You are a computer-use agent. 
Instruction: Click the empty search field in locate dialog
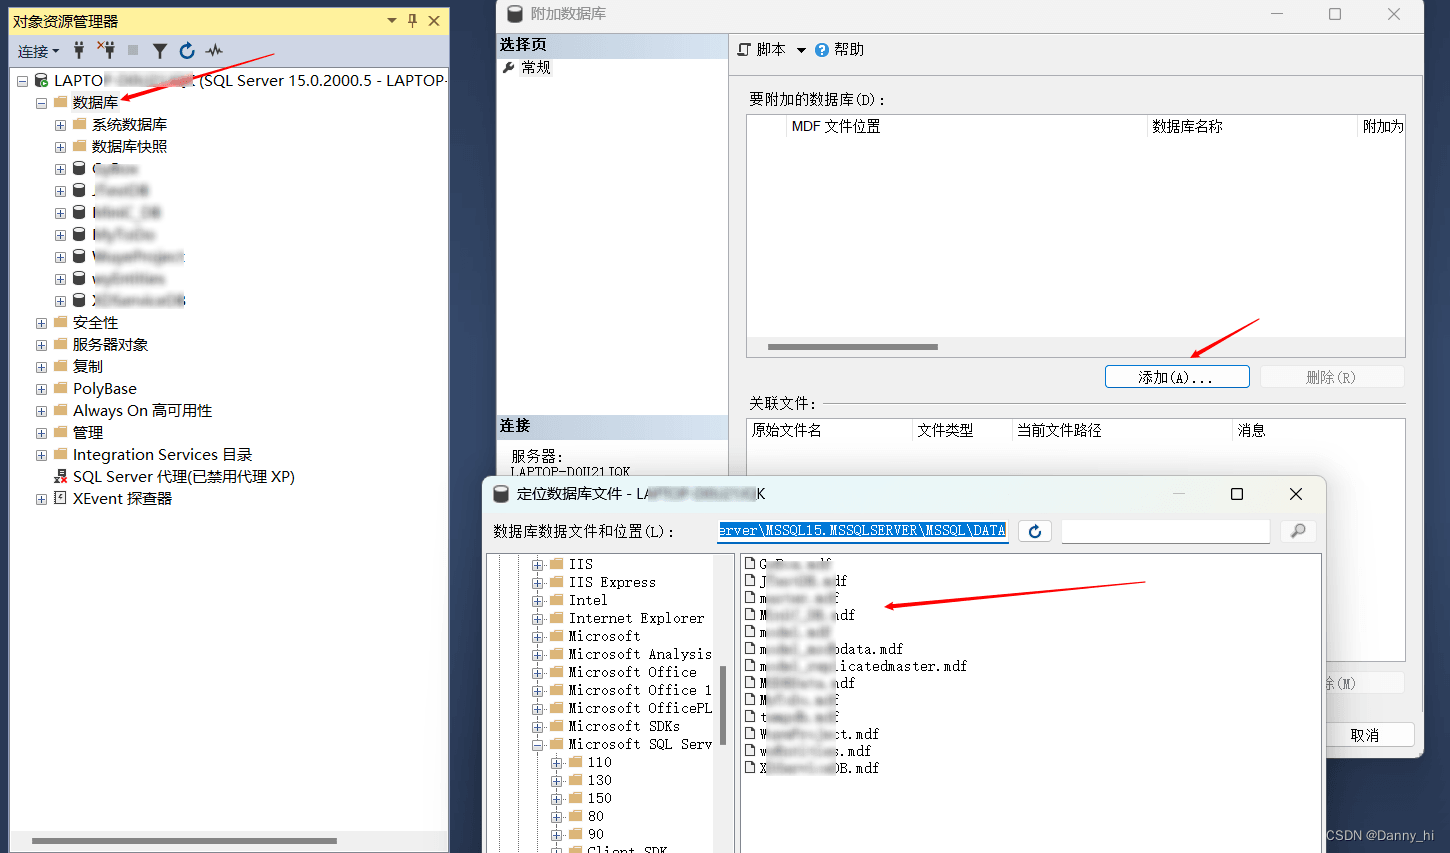[1165, 531]
